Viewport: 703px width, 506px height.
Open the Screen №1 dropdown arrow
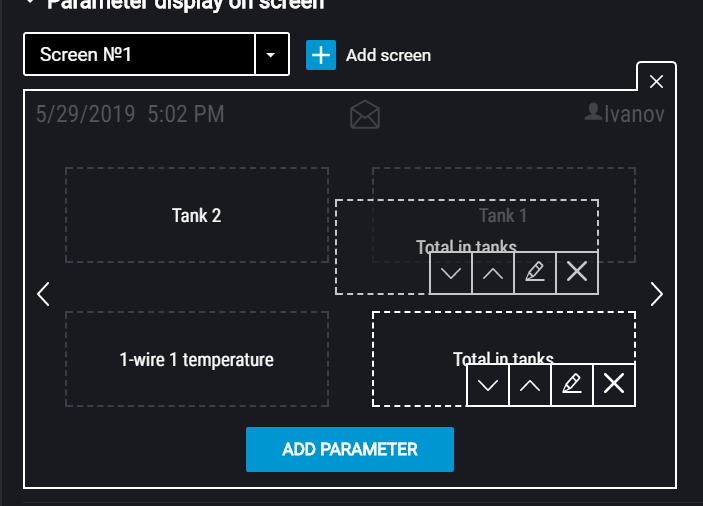coord(271,55)
